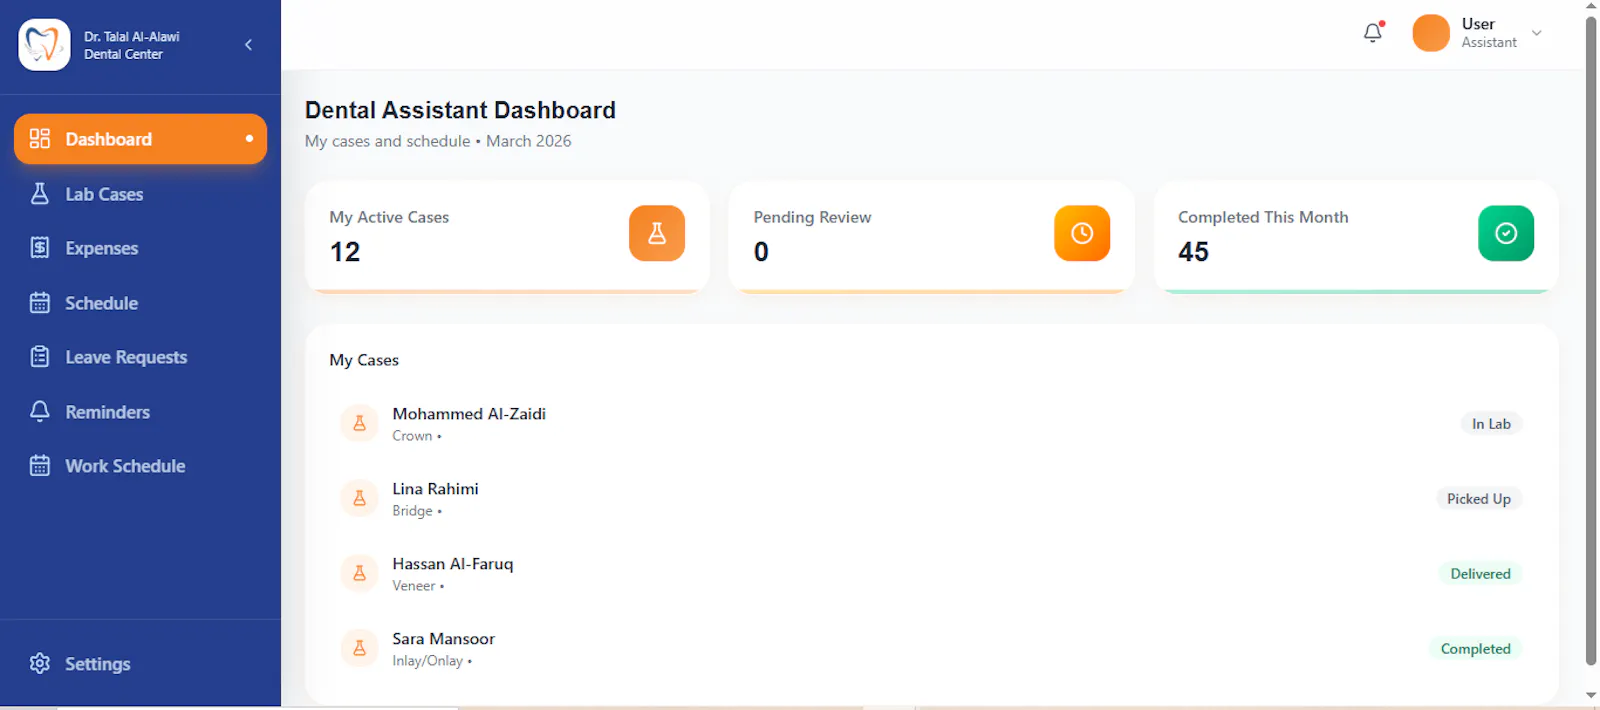The width and height of the screenshot is (1600, 710).
Task: Click the Bridge case type text
Action: (412, 511)
